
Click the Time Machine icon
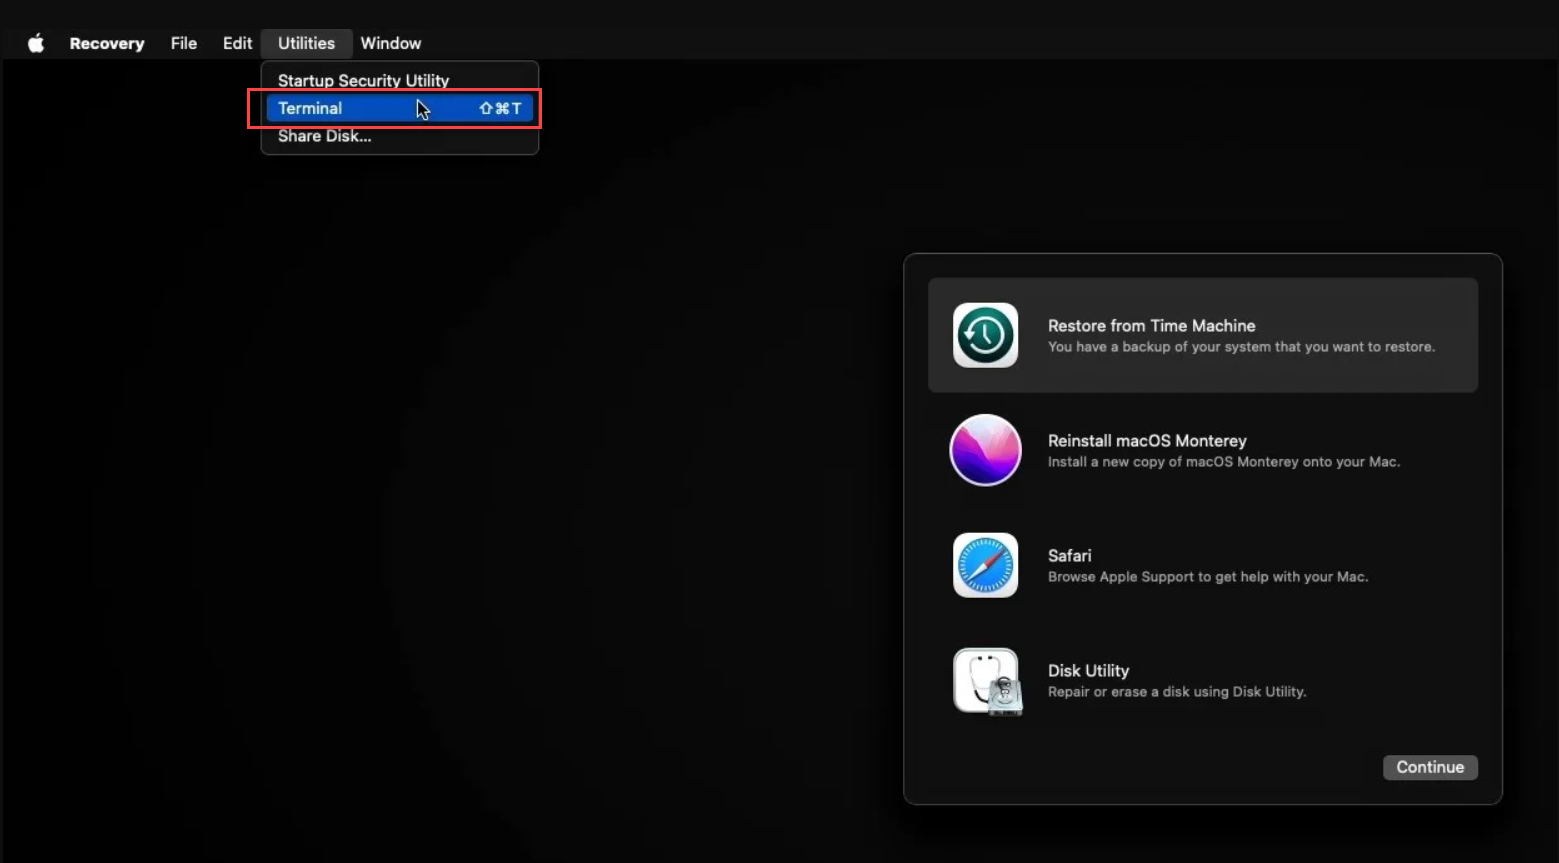985,335
